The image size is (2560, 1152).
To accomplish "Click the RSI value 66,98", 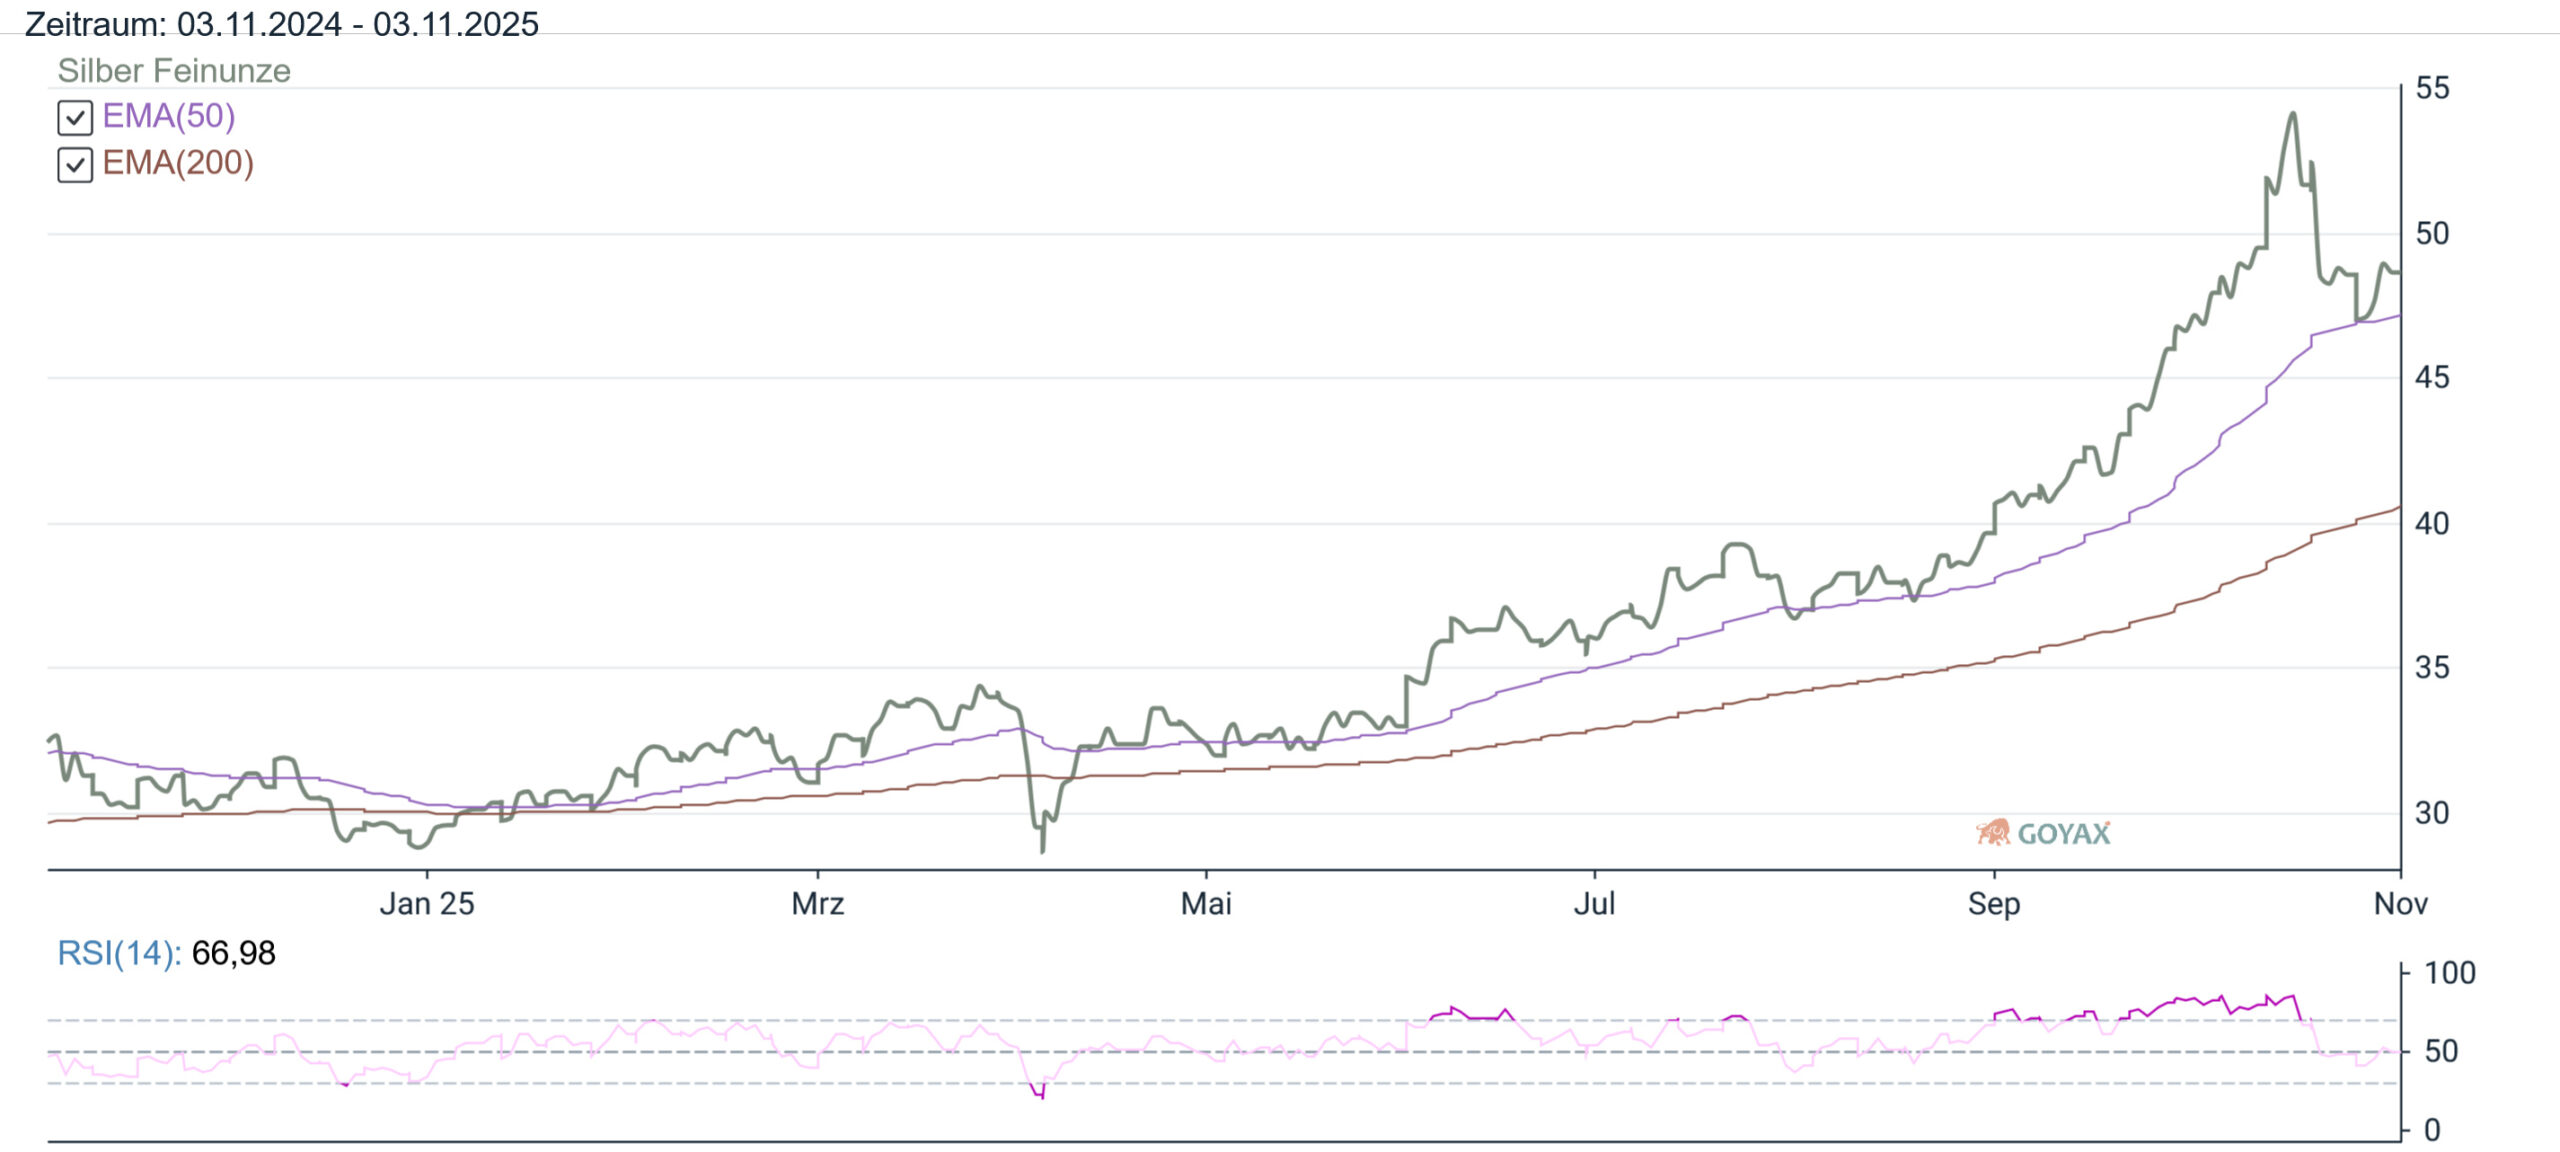I will (233, 953).
